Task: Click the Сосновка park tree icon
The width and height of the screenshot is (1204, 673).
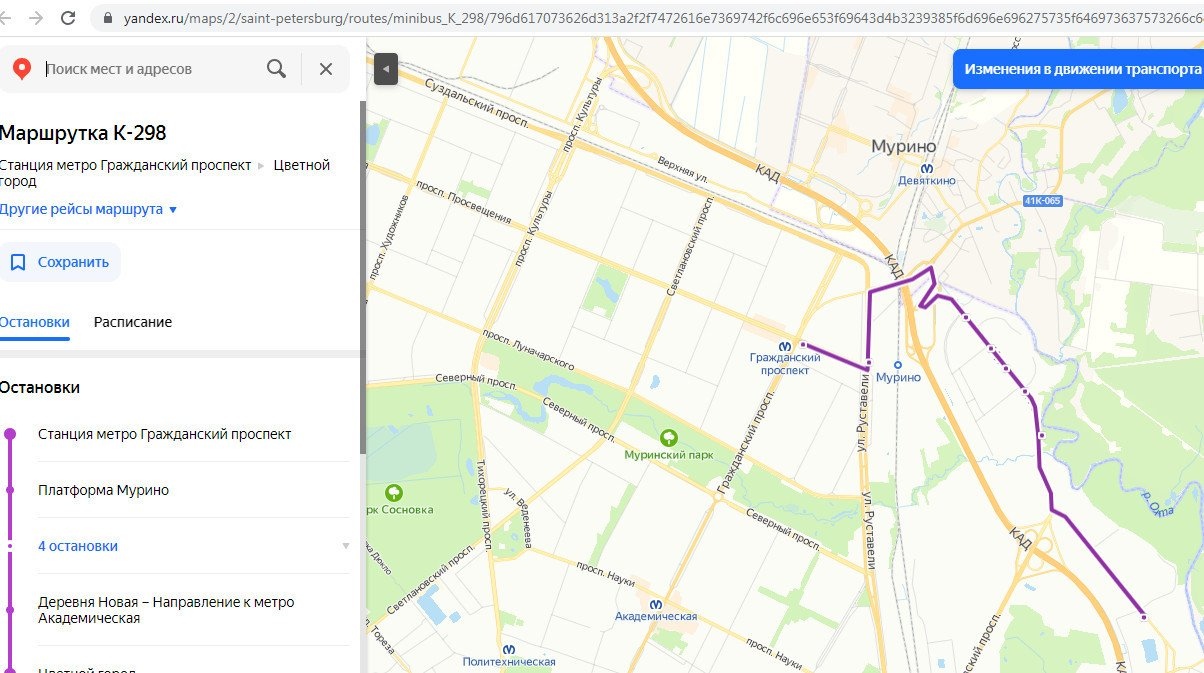Action: pyautogui.click(x=394, y=493)
